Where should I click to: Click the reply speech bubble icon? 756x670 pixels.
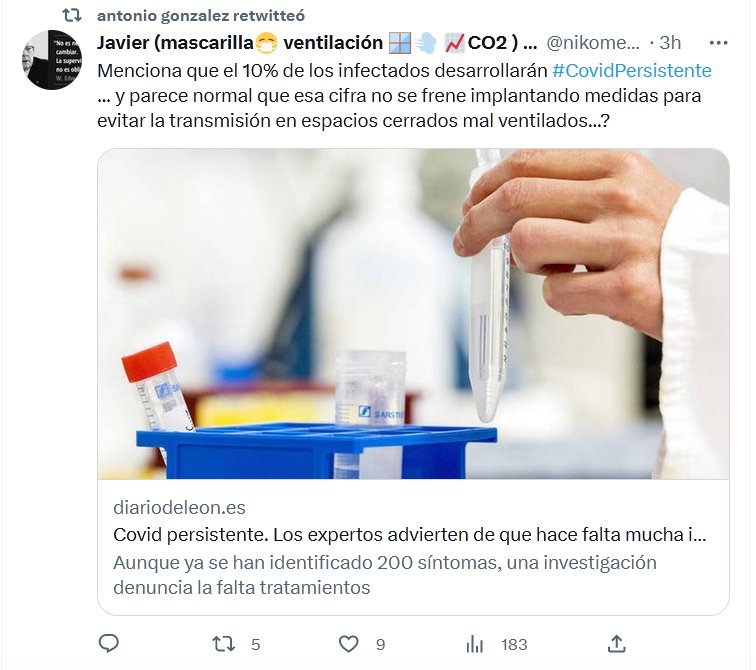tap(108, 643)
